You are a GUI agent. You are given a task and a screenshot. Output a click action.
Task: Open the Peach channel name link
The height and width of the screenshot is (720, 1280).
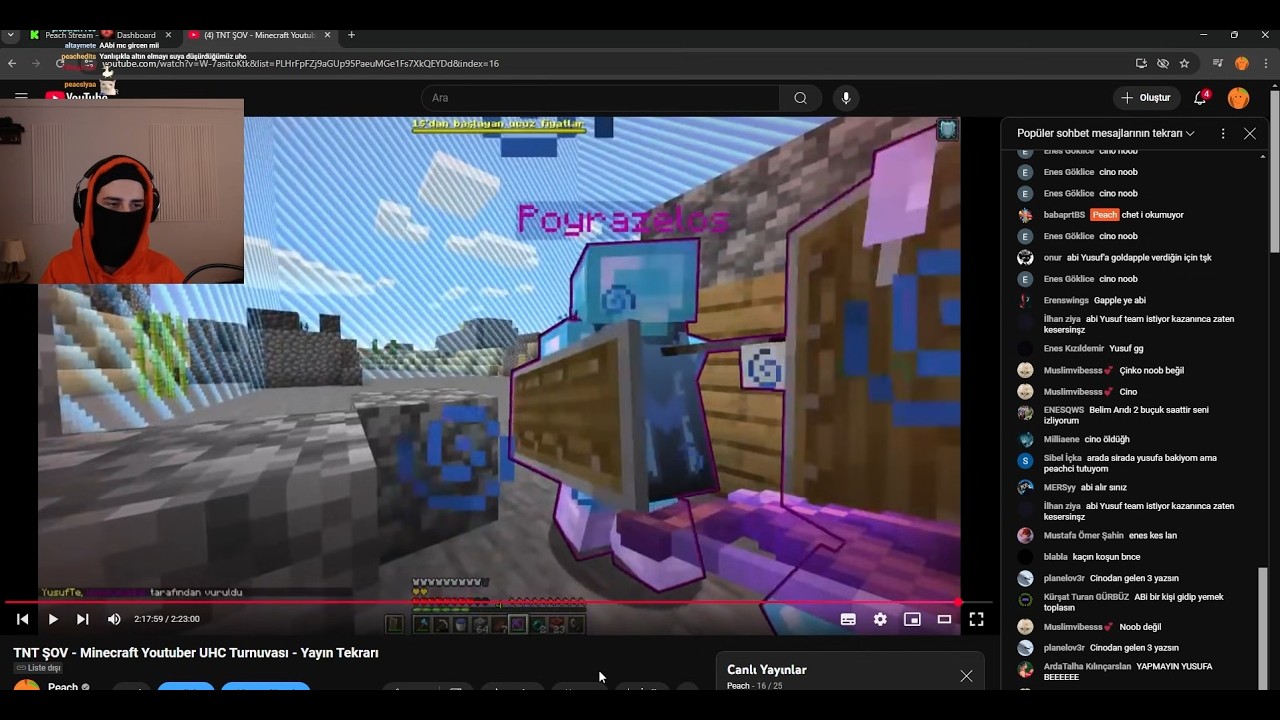tap(63, 687)
